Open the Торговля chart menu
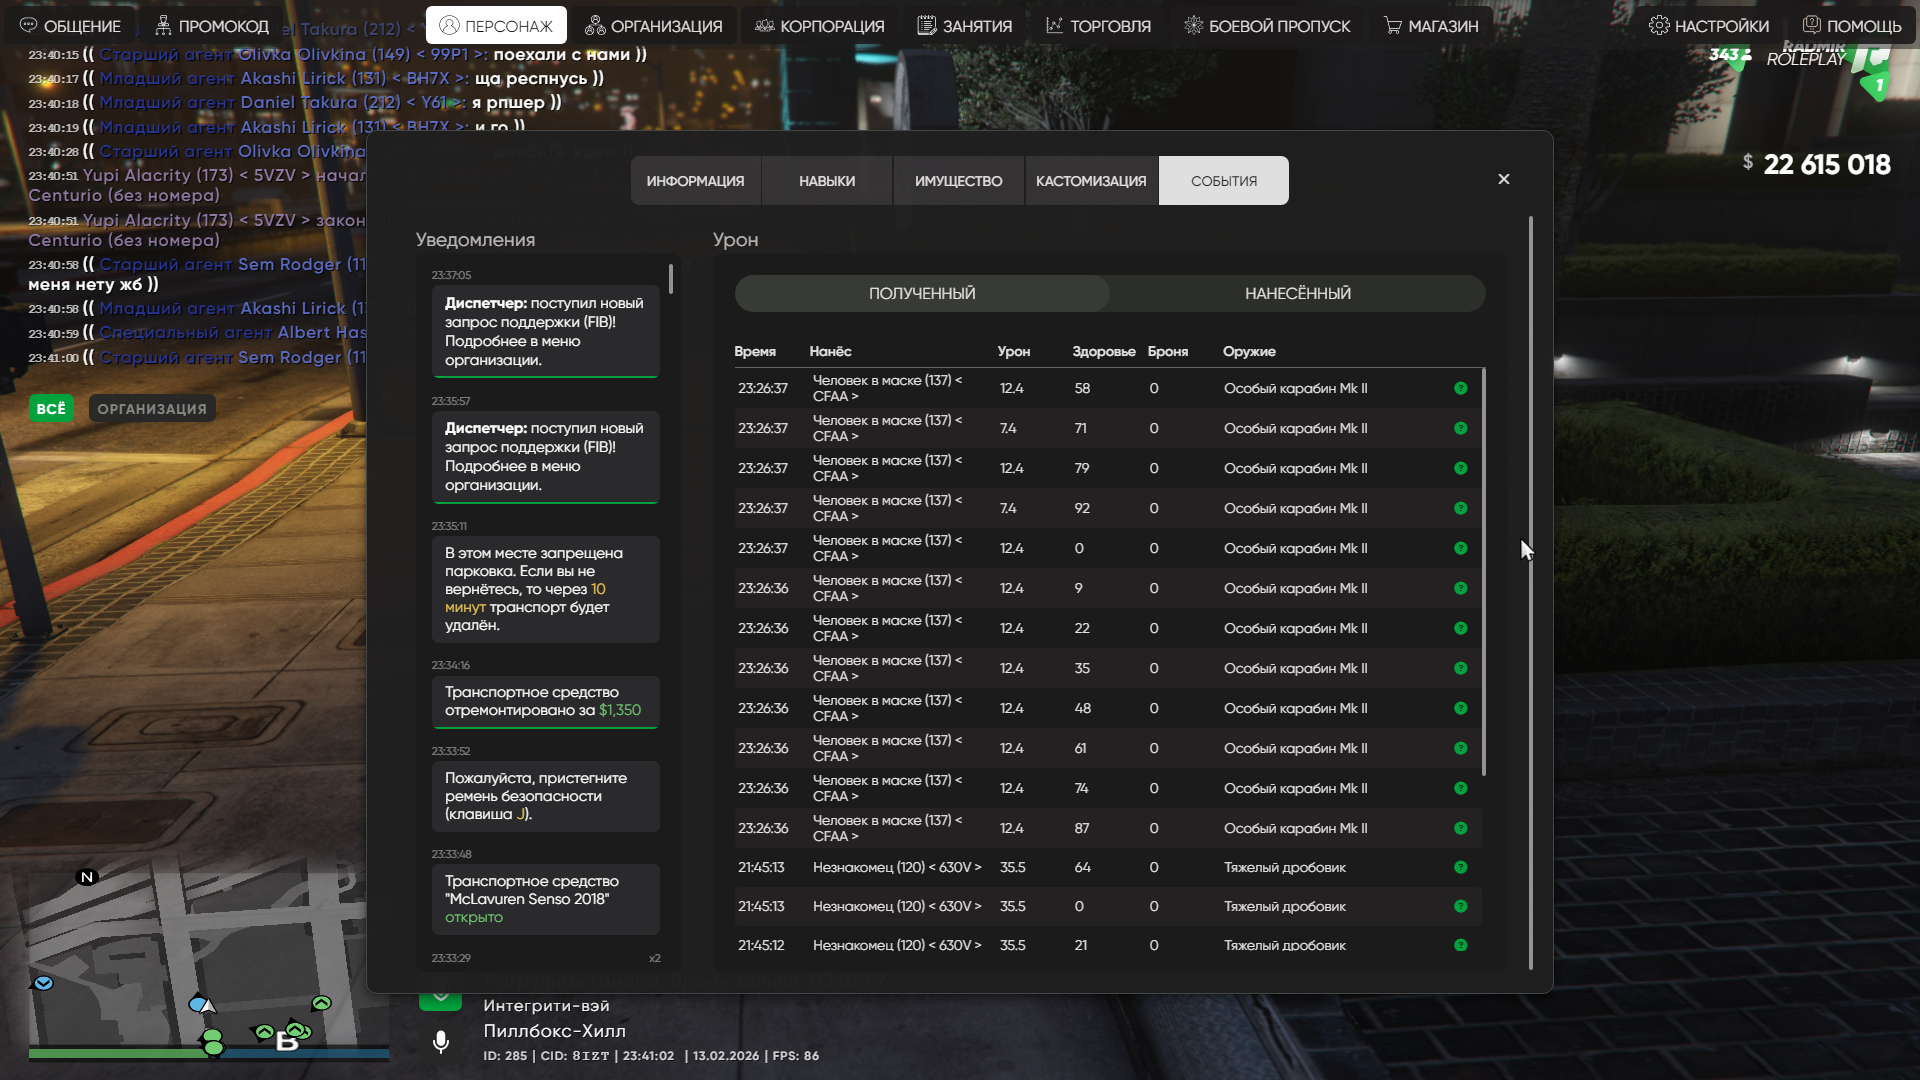The height and width of the screenshot is (1080, 1920). tap(1098, 26)
